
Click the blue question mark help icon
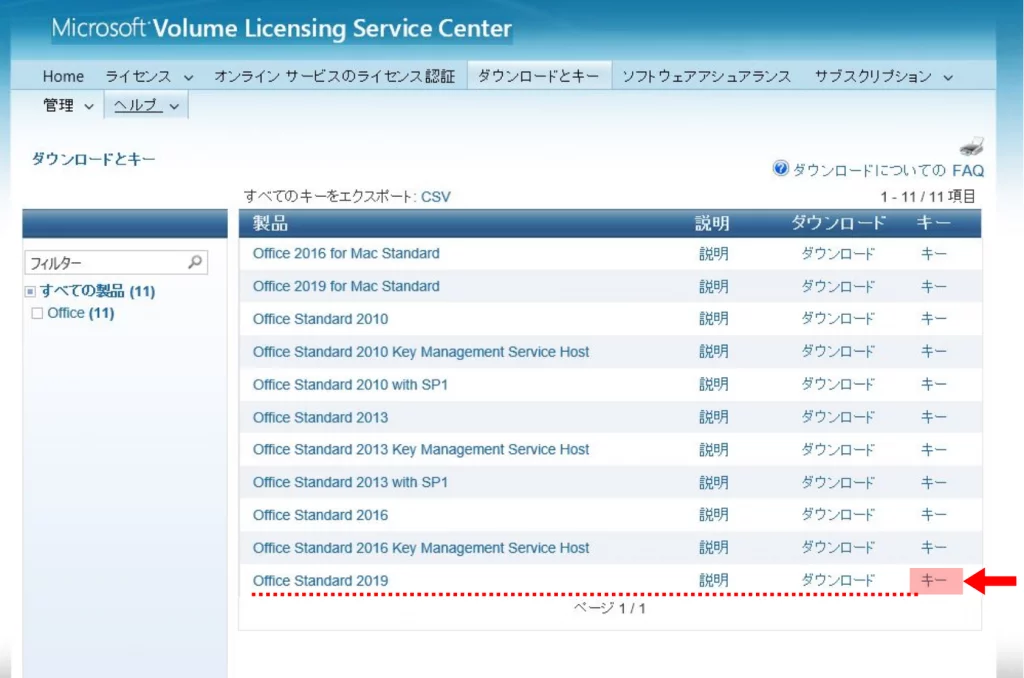[781, 169]
